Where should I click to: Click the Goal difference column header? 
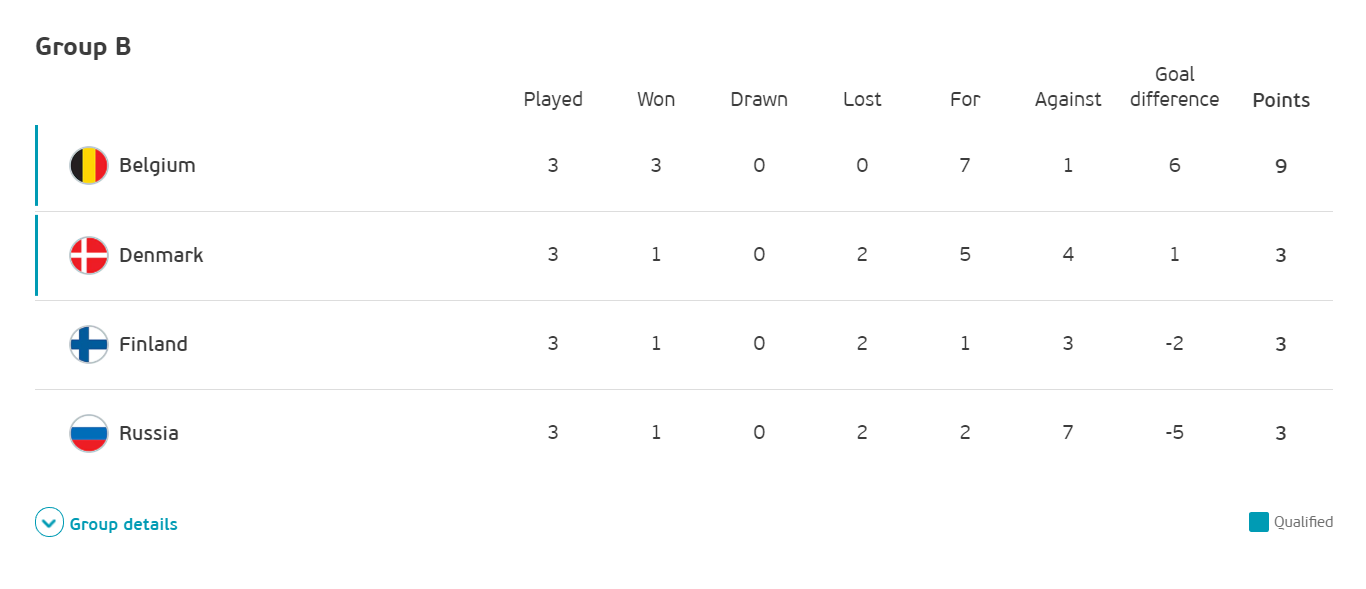[x=1174, y=87]
